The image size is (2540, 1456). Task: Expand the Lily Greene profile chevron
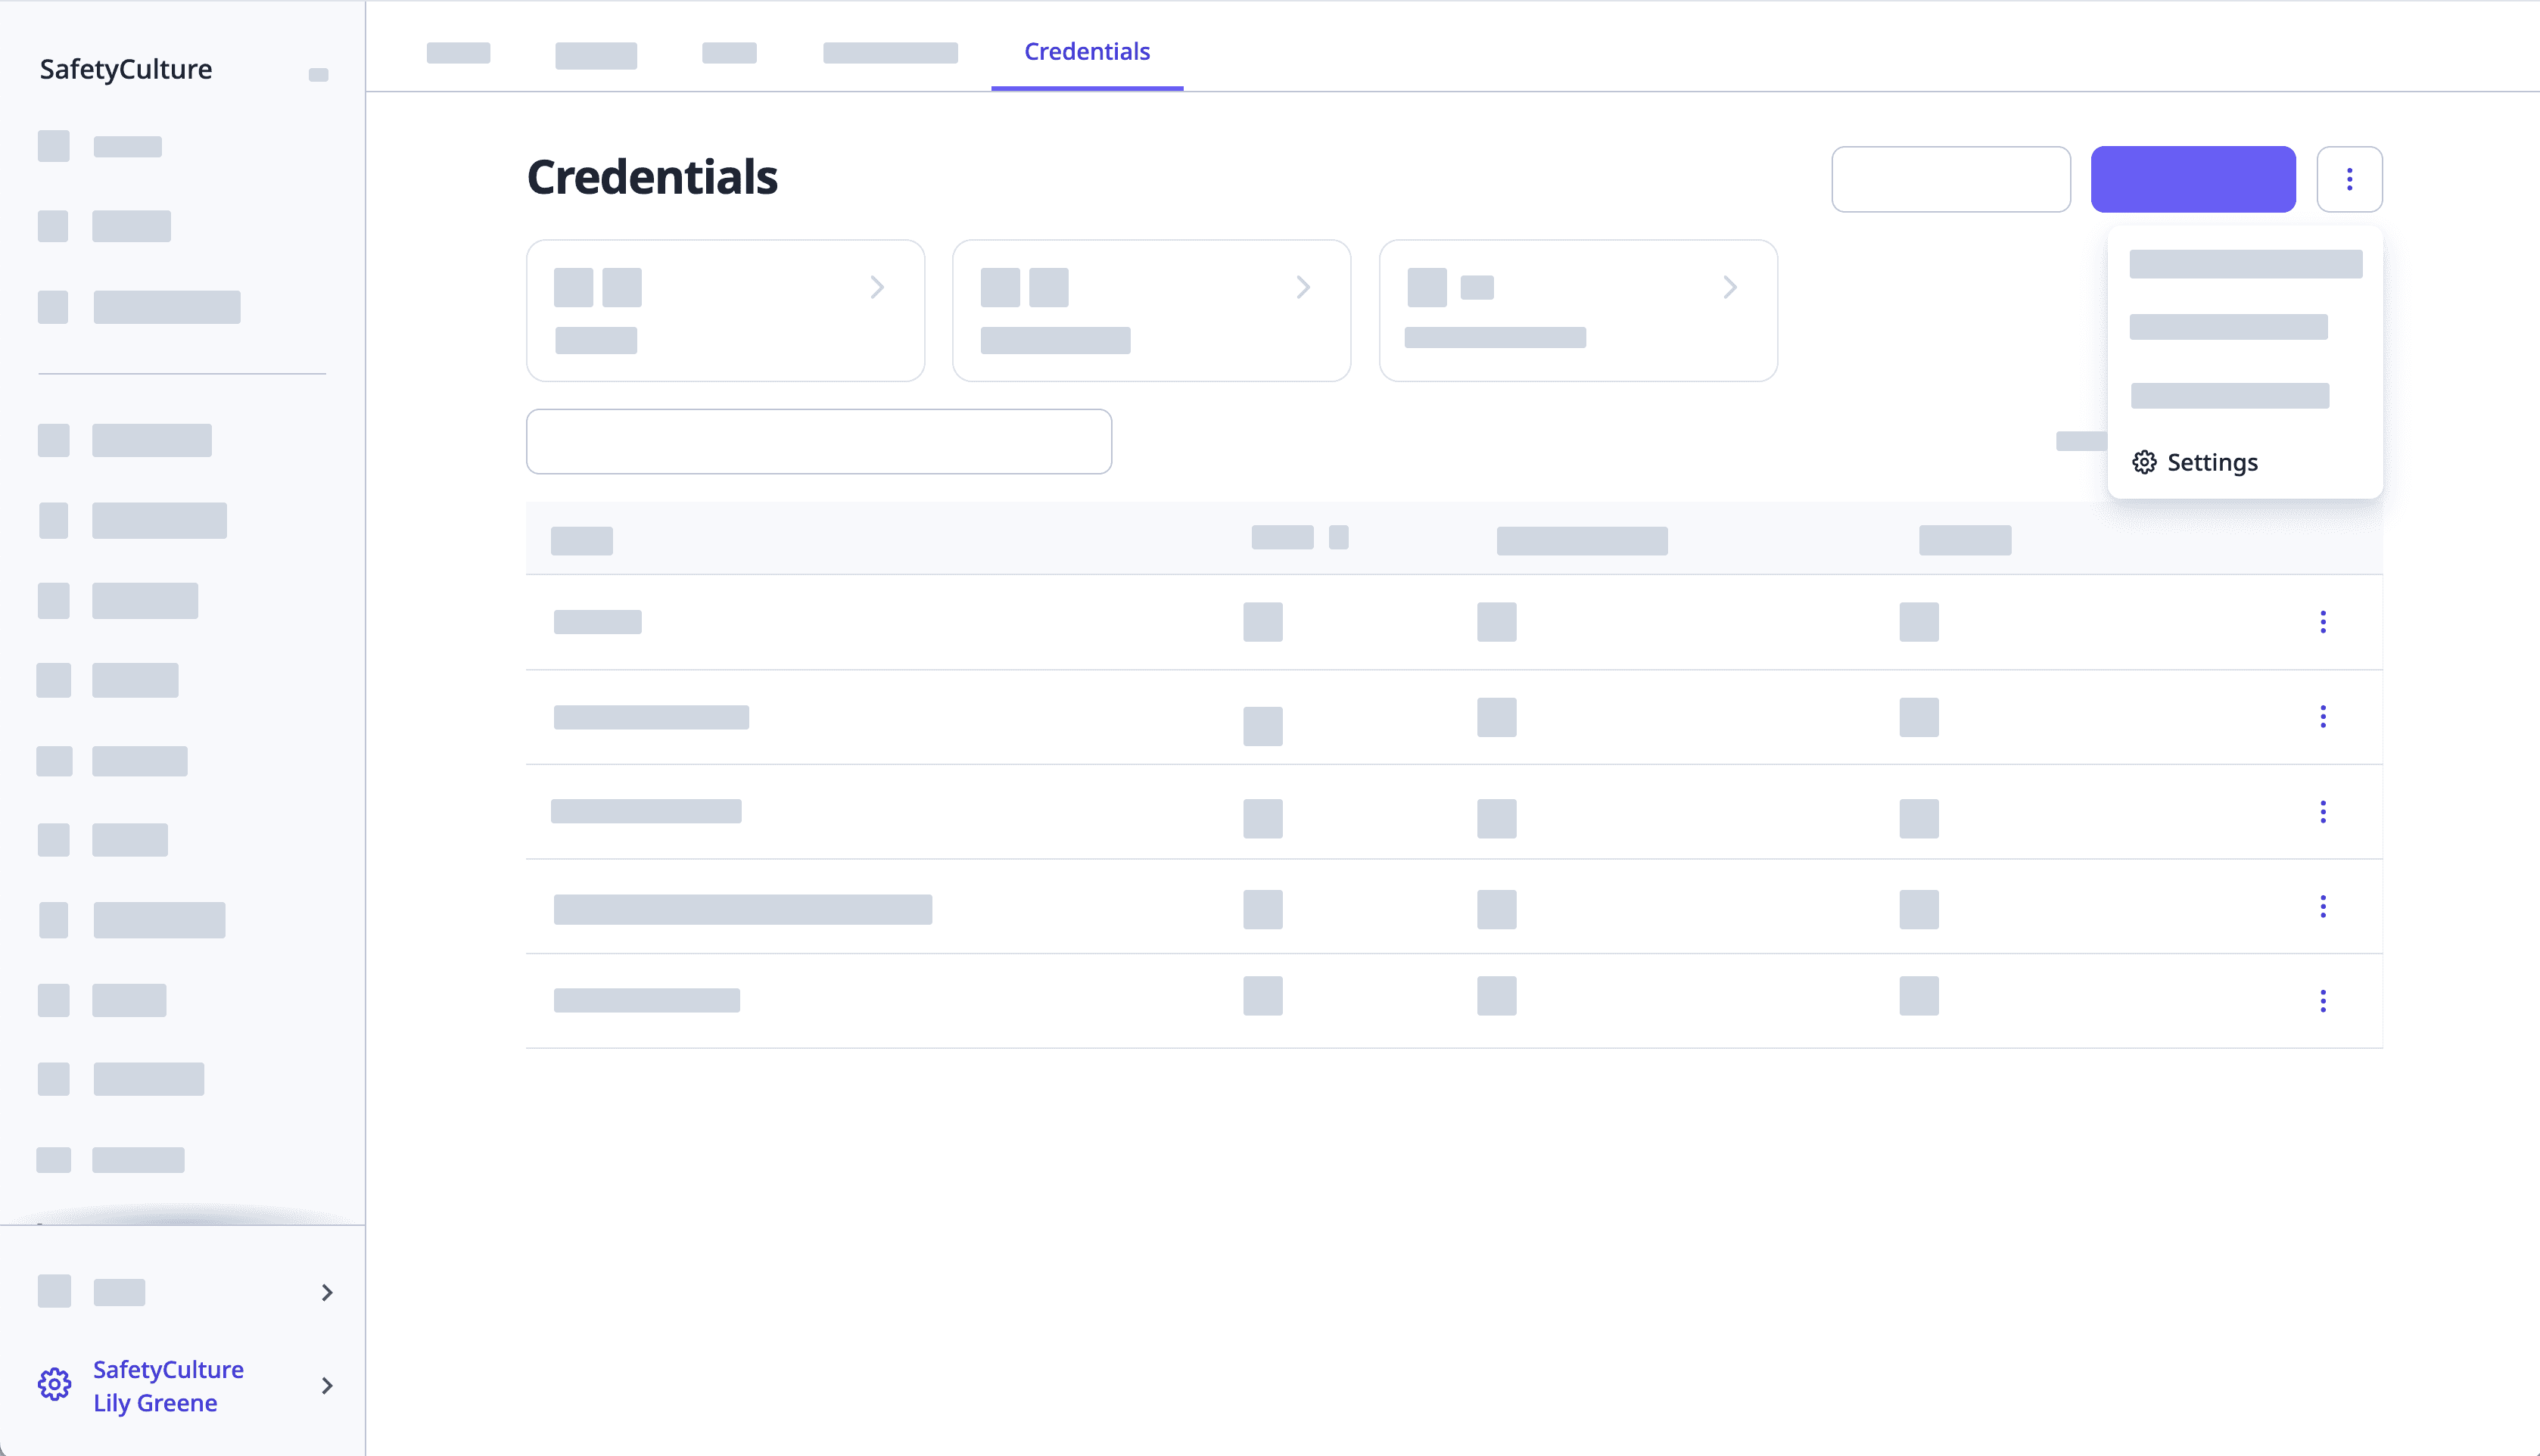(326, 1385)
